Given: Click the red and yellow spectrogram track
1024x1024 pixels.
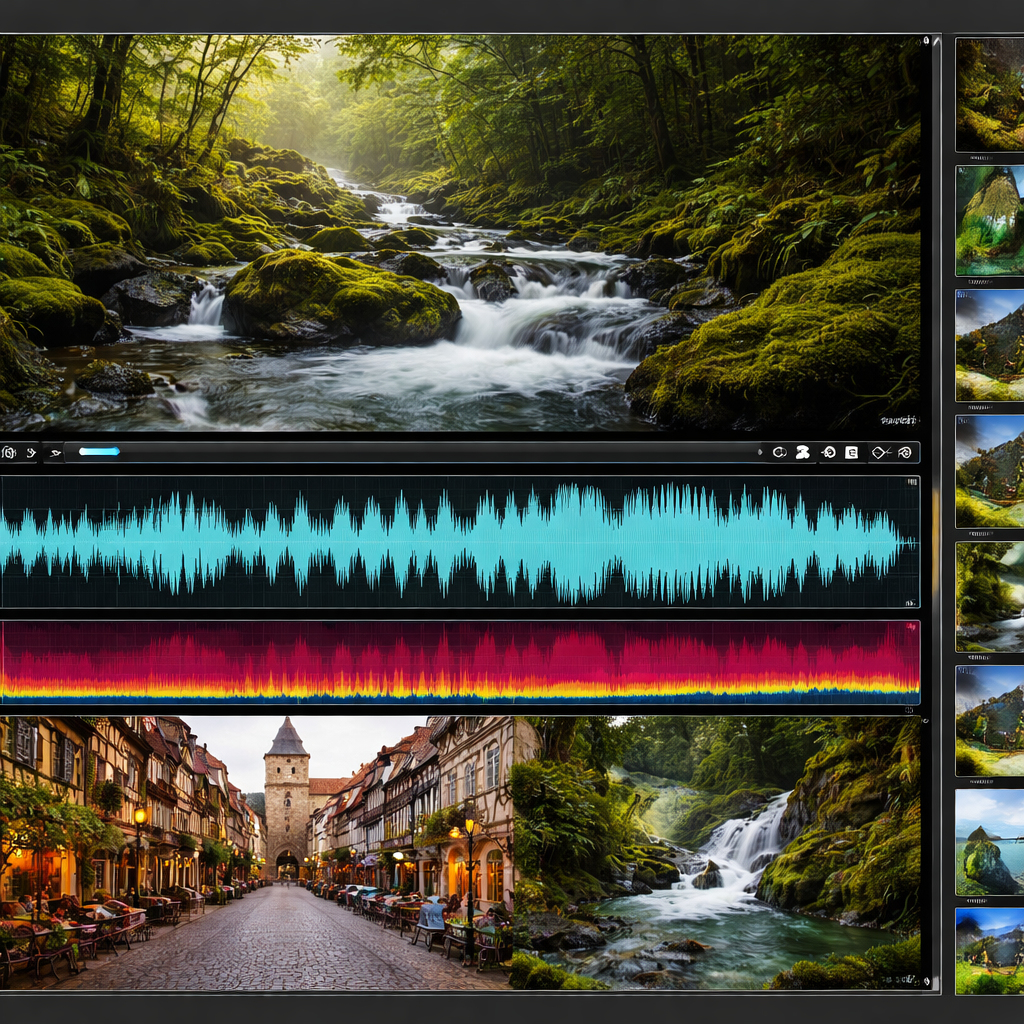Looking at the screenshot, I should click(x=460, y=663).
